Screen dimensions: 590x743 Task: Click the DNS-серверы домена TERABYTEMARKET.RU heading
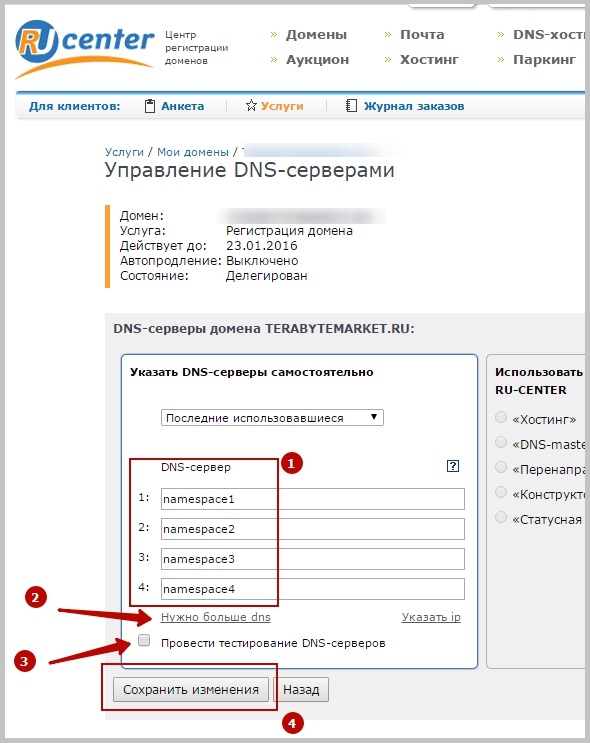pyautogui.click(x=264, y=328)
